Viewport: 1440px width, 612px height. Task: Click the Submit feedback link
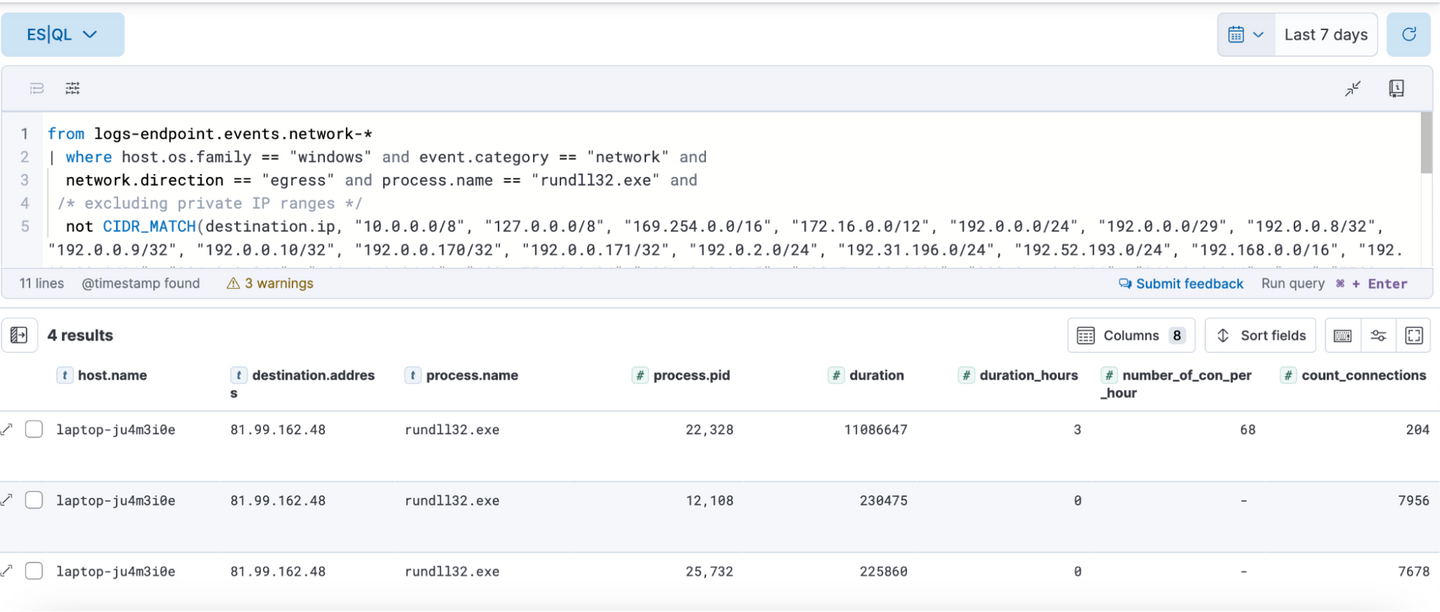click(x=1181, y=284)
